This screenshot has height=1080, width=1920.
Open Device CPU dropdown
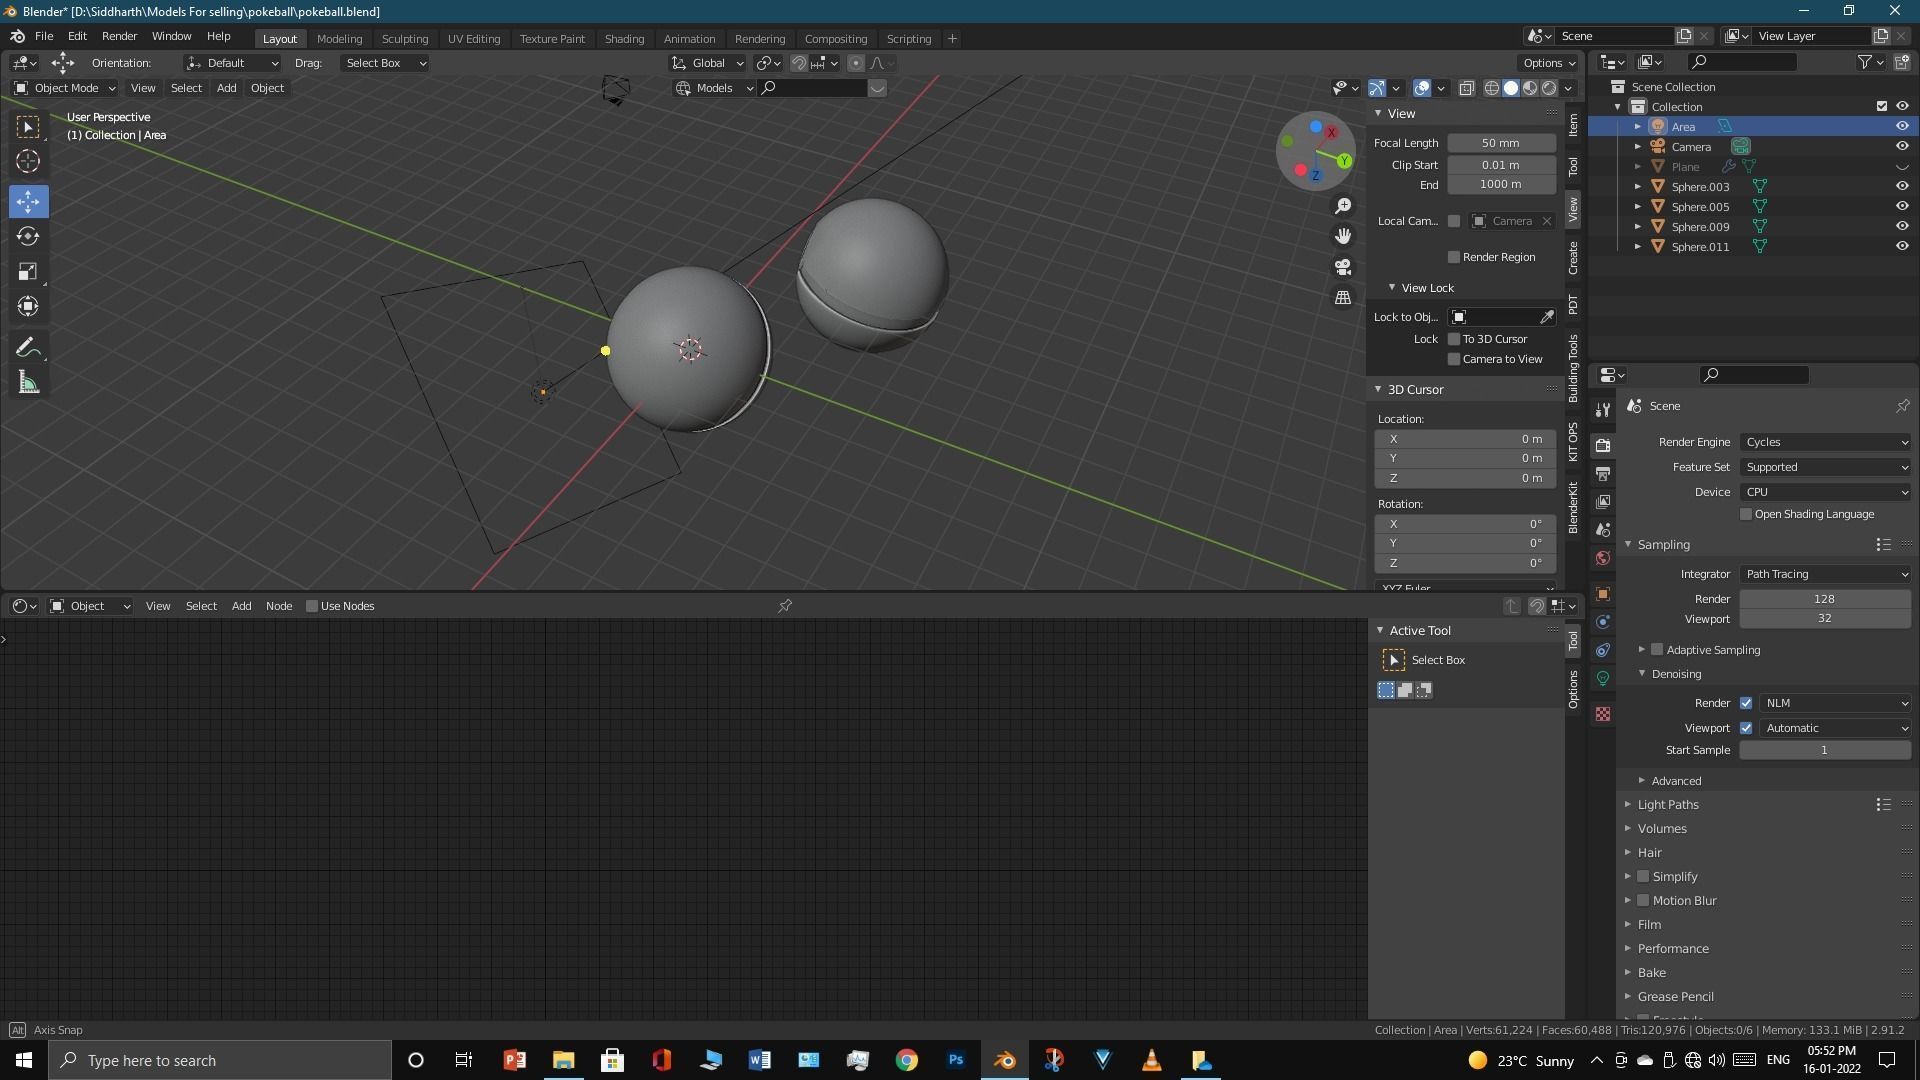(x=1826, y=492)
